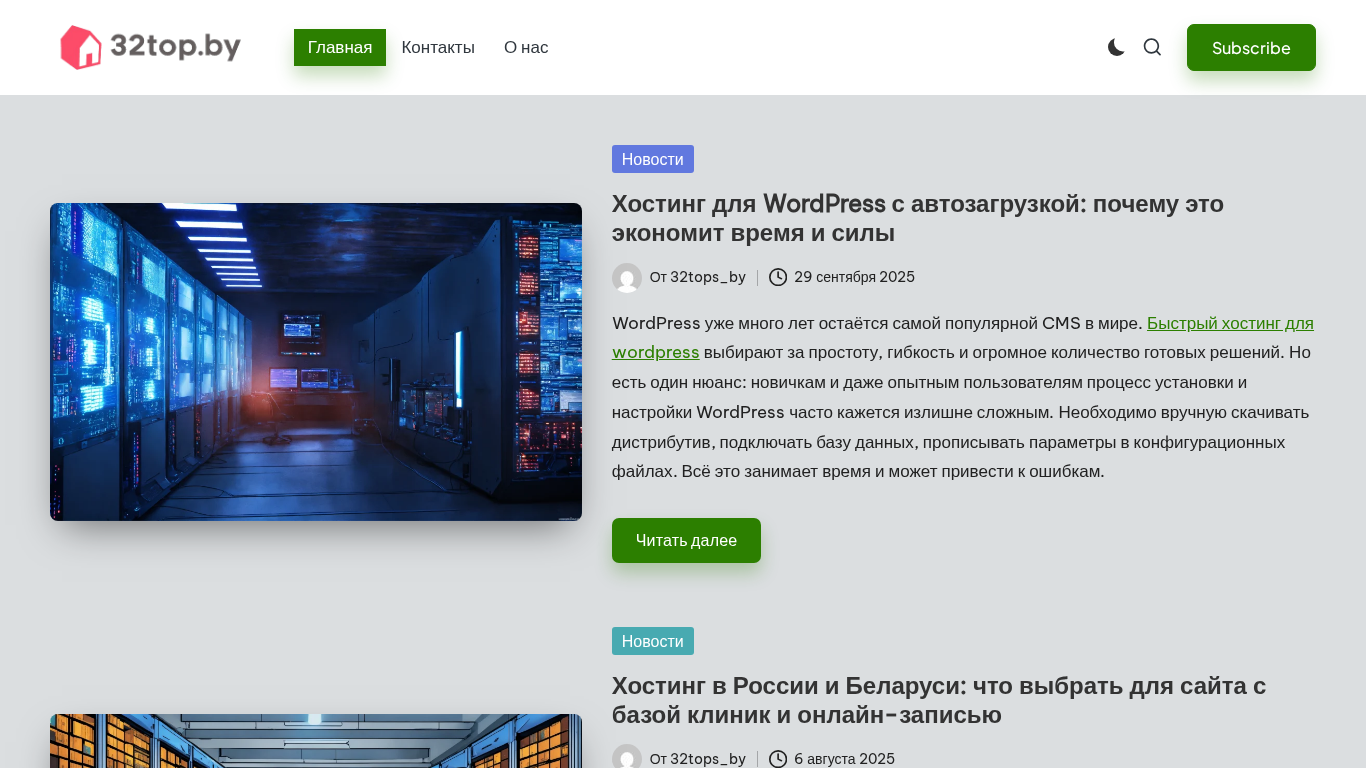Viewport: 1366px width, 768px height.
Task: Toggle dark mode with moon icon
Action: click(1116, 47)
